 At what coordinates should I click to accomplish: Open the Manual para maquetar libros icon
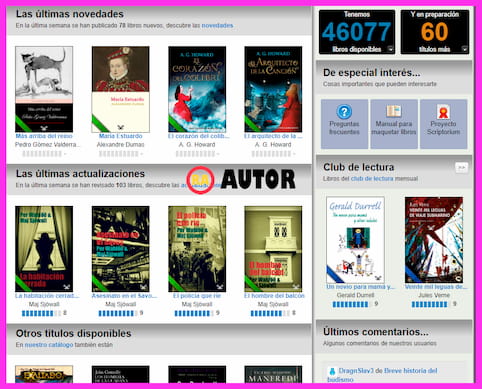pos(394,111)
